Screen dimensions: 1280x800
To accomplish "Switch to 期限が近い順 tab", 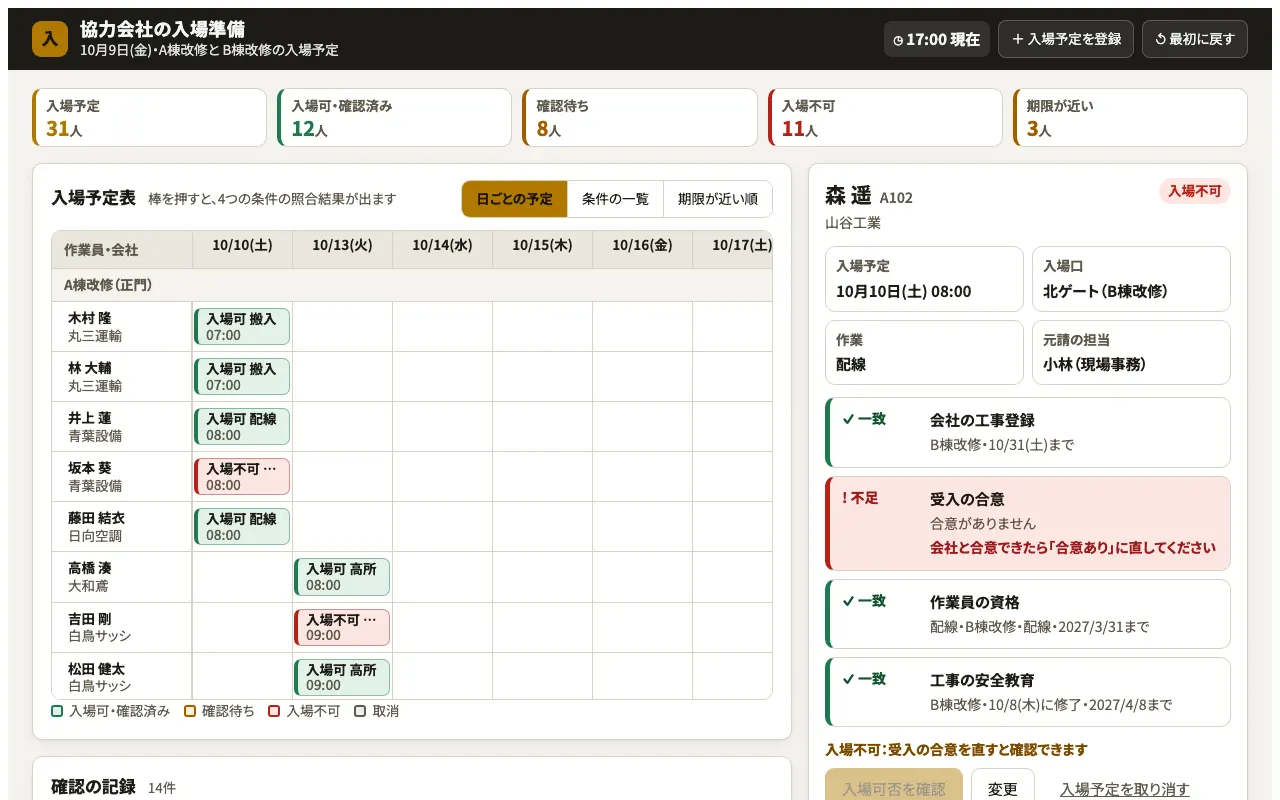I will (x=717, y=199).
